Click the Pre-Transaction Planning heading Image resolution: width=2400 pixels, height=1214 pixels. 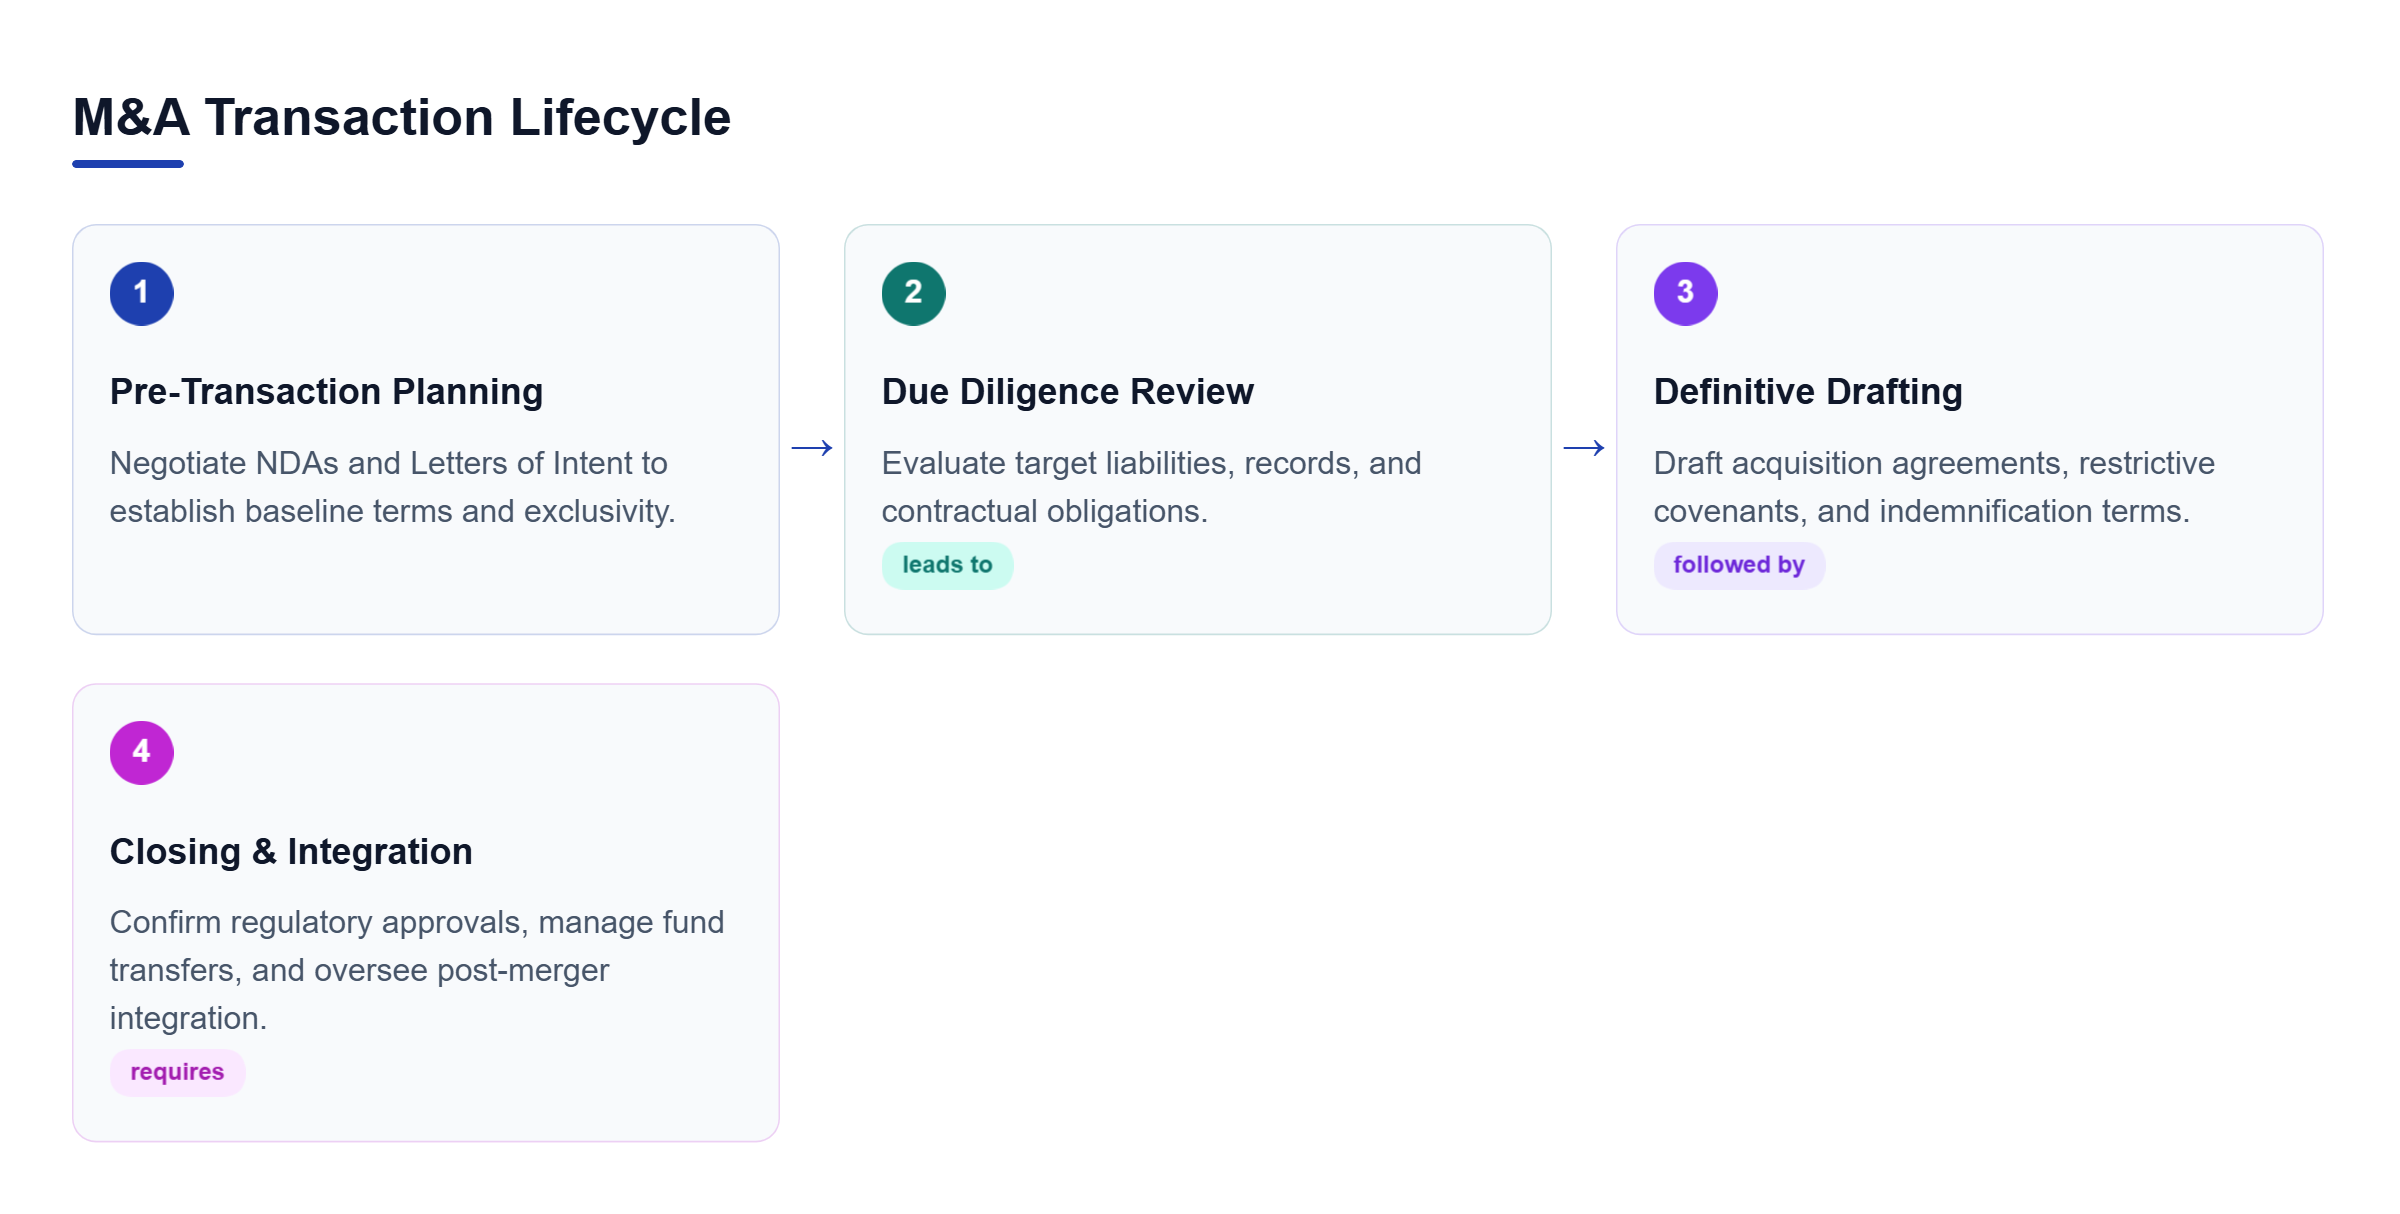pos(327,392)
